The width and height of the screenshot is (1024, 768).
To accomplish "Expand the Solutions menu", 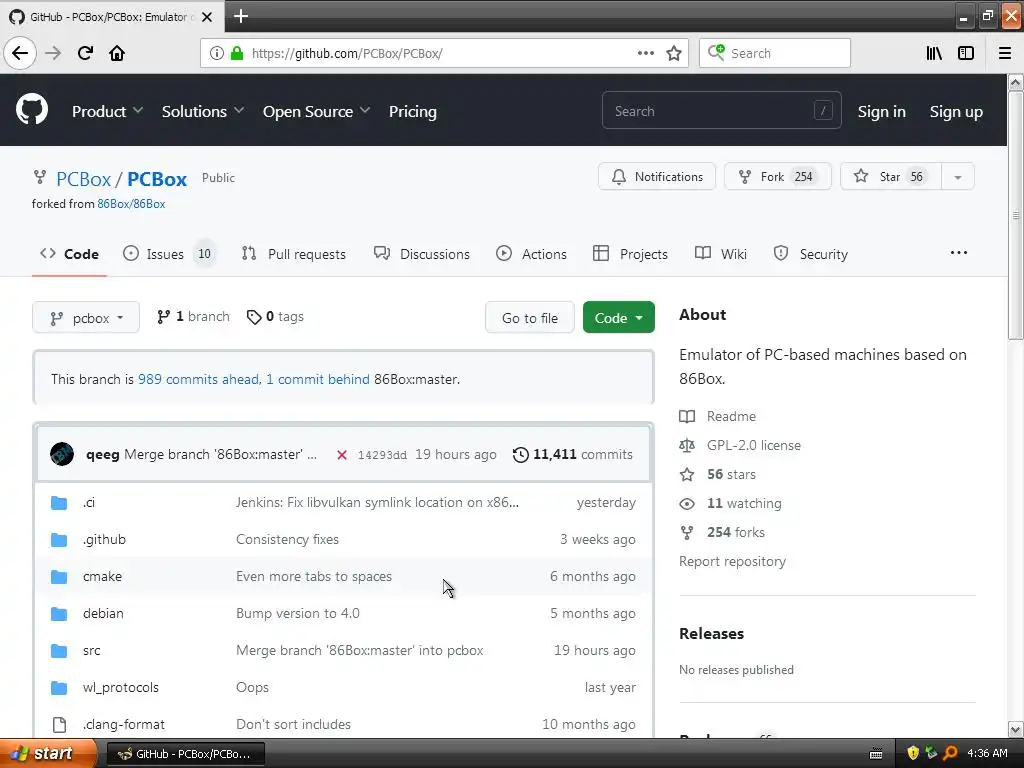I will 202,112.
